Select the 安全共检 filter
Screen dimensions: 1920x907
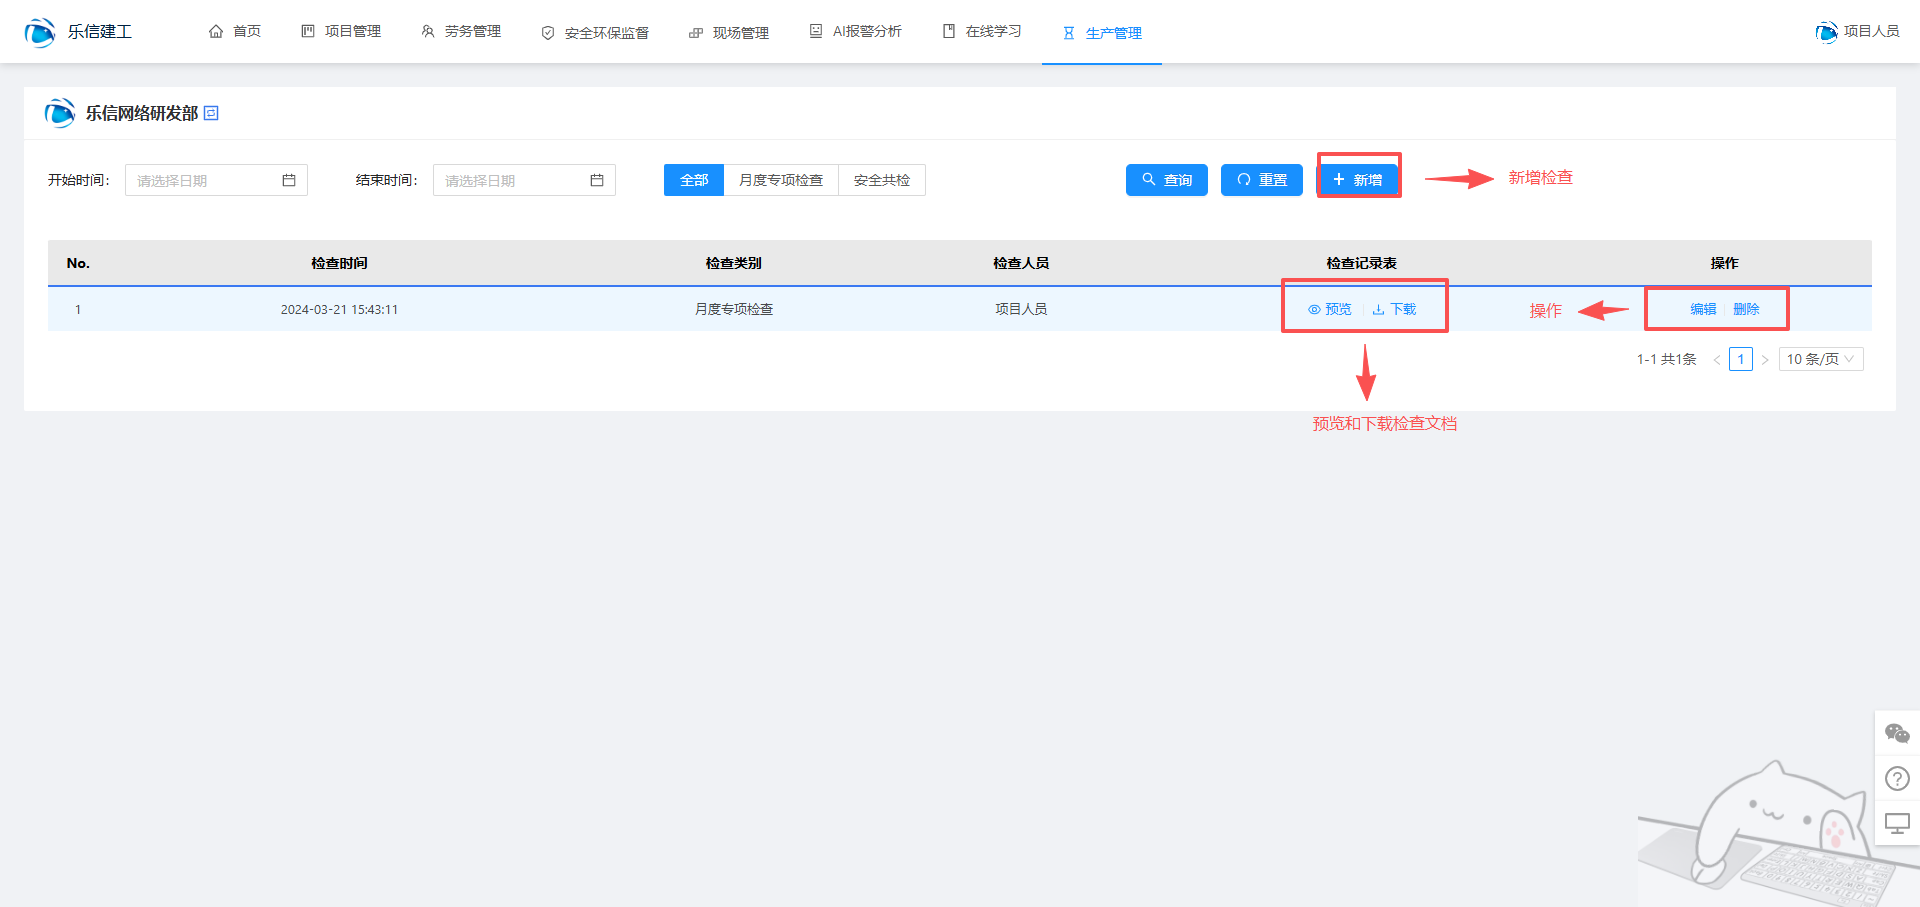[x=881, y=180]
